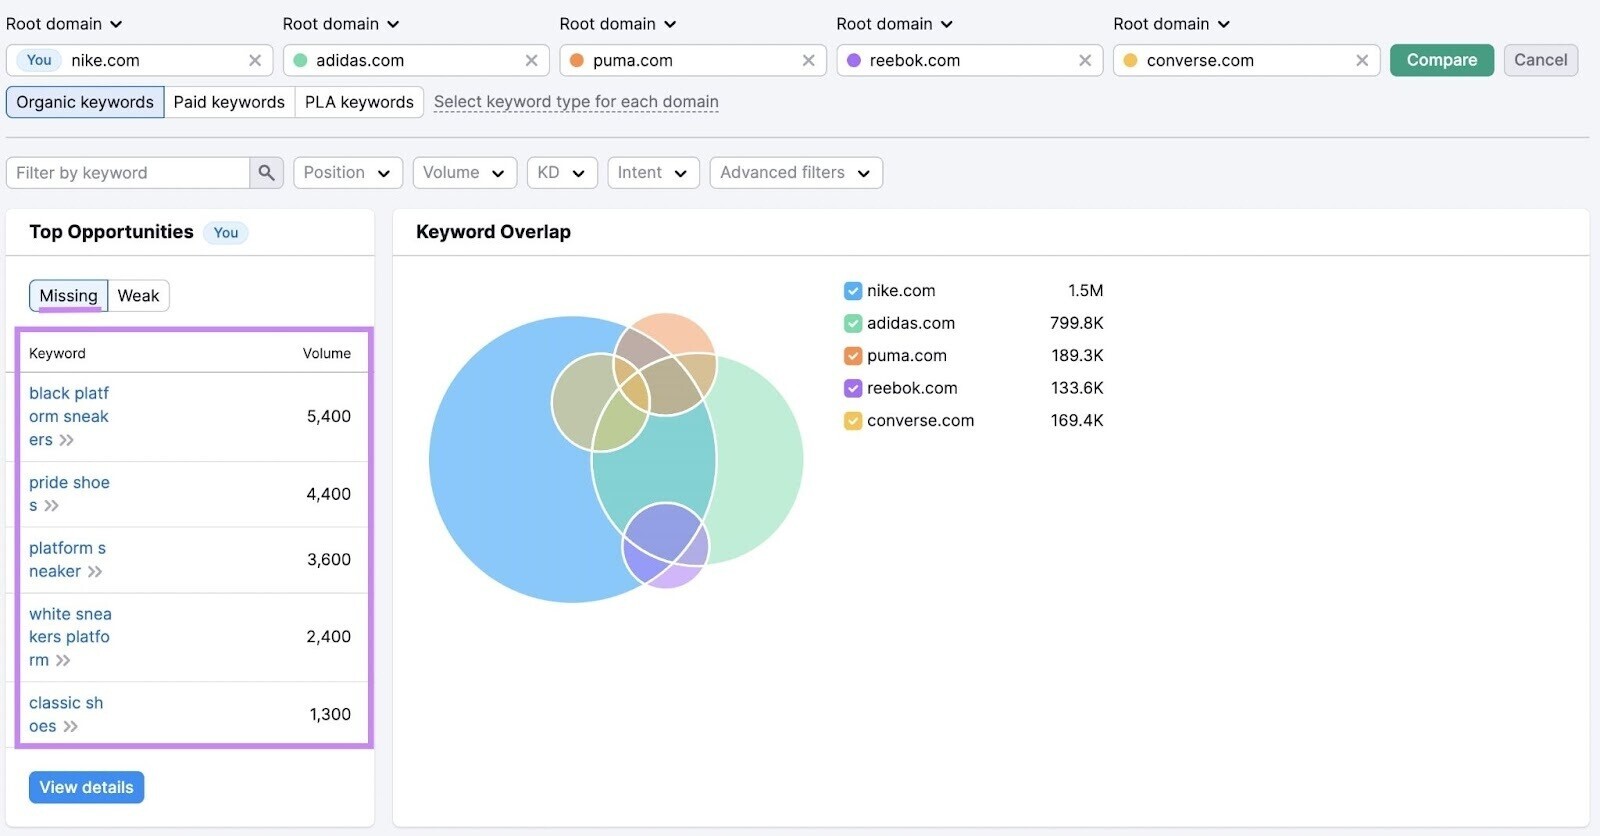Switch to PLA keywords tab
Viewport: 1600px width, 836px height.
pyautogui.click(x=359, y=102)
